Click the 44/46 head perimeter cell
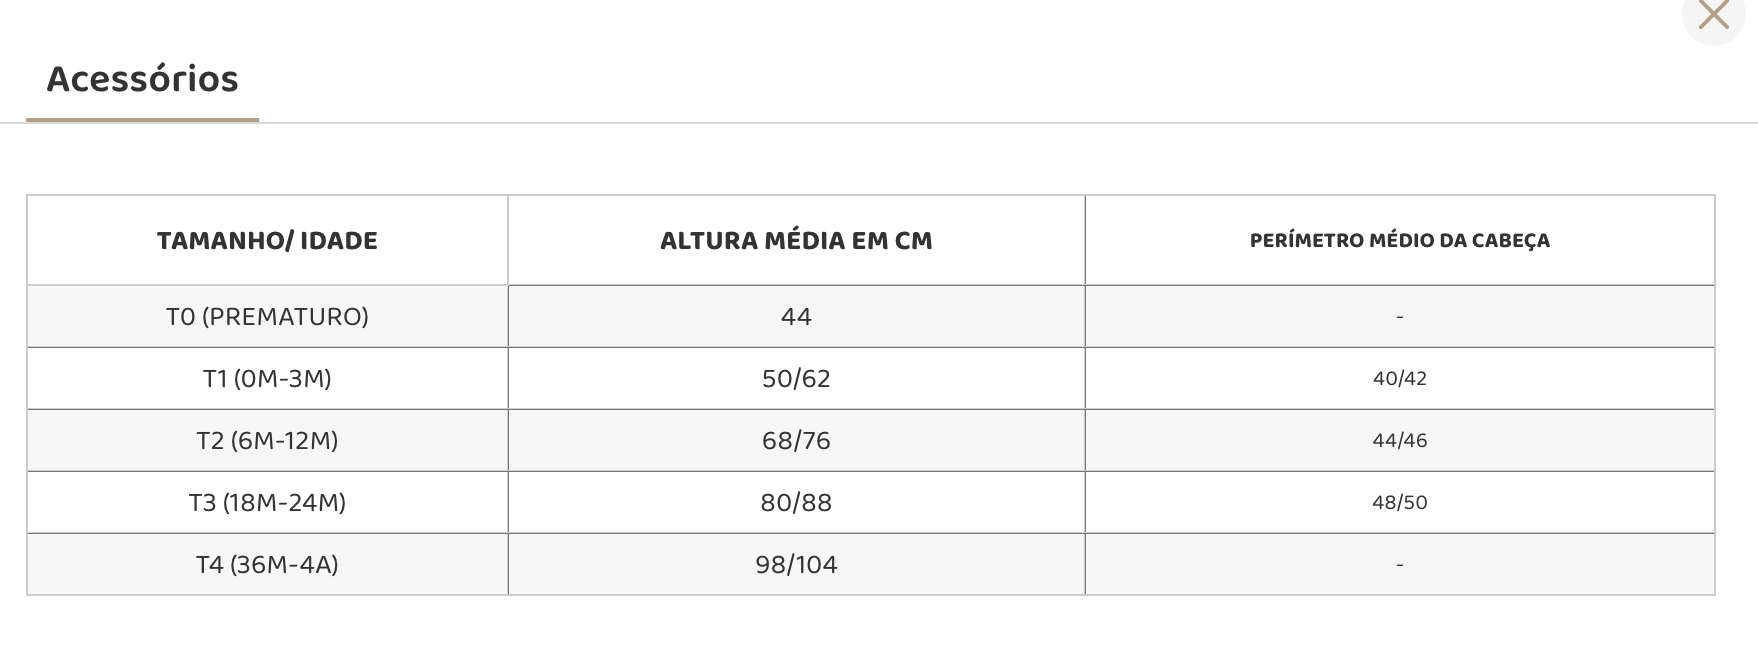Screen dimensions: 1758x646 point(1399,441)
